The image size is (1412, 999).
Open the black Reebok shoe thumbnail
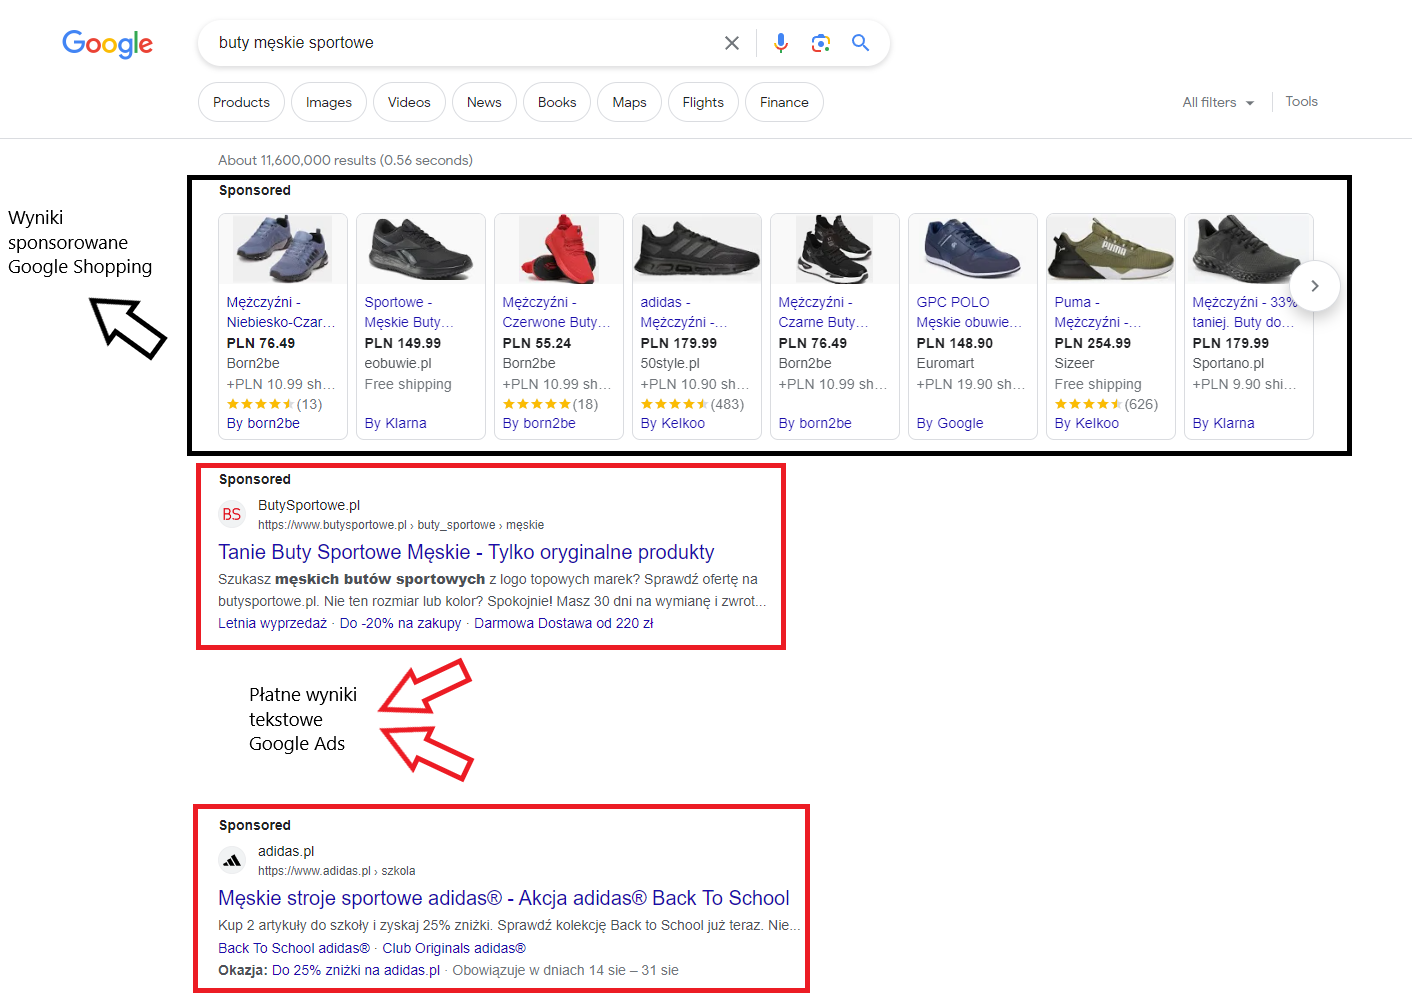tap(421, 249)
